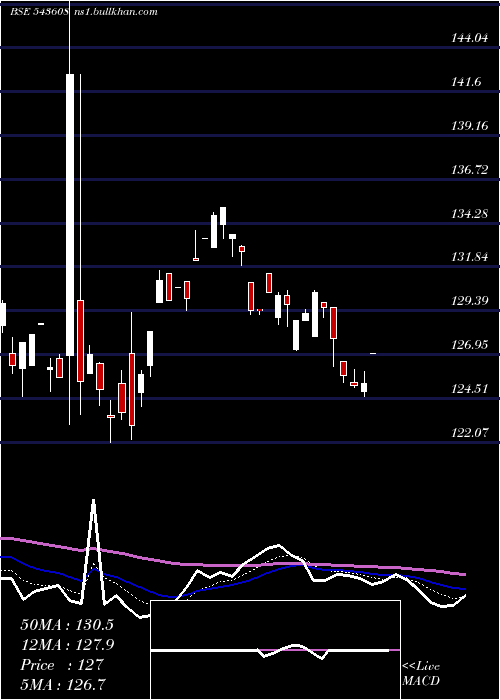The width and height of the screenshot is (500, 700).
Task: Click the 50MA : 130.5 readout
Action: point(67,625)
